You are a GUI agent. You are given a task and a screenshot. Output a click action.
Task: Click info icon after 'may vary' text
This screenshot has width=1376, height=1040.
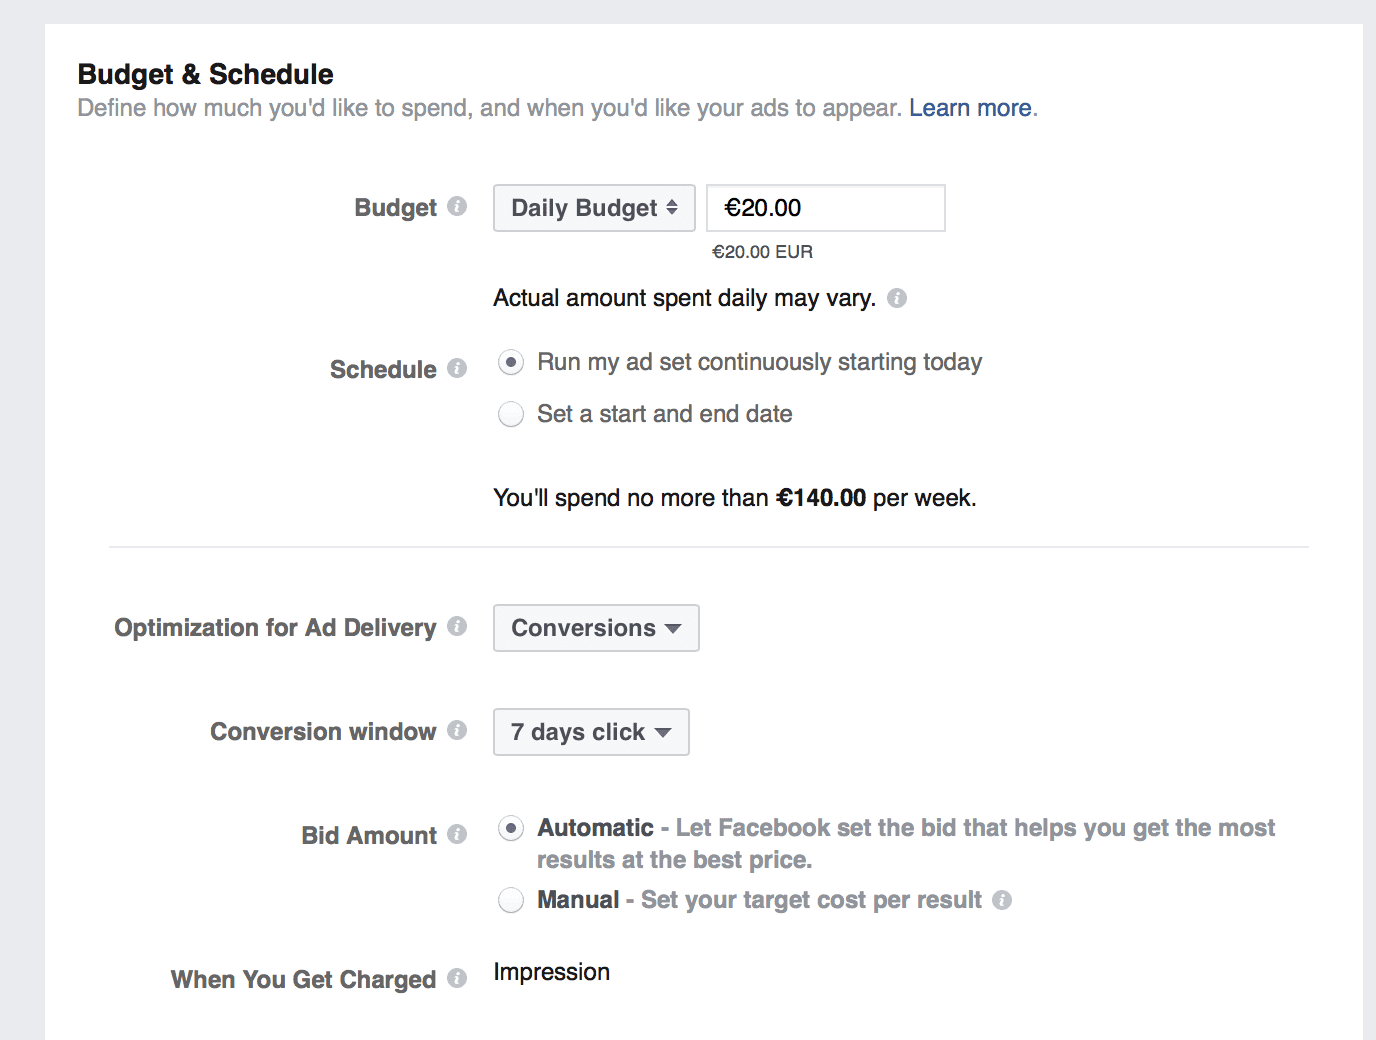pyautogui.click(x=897, y=298)
